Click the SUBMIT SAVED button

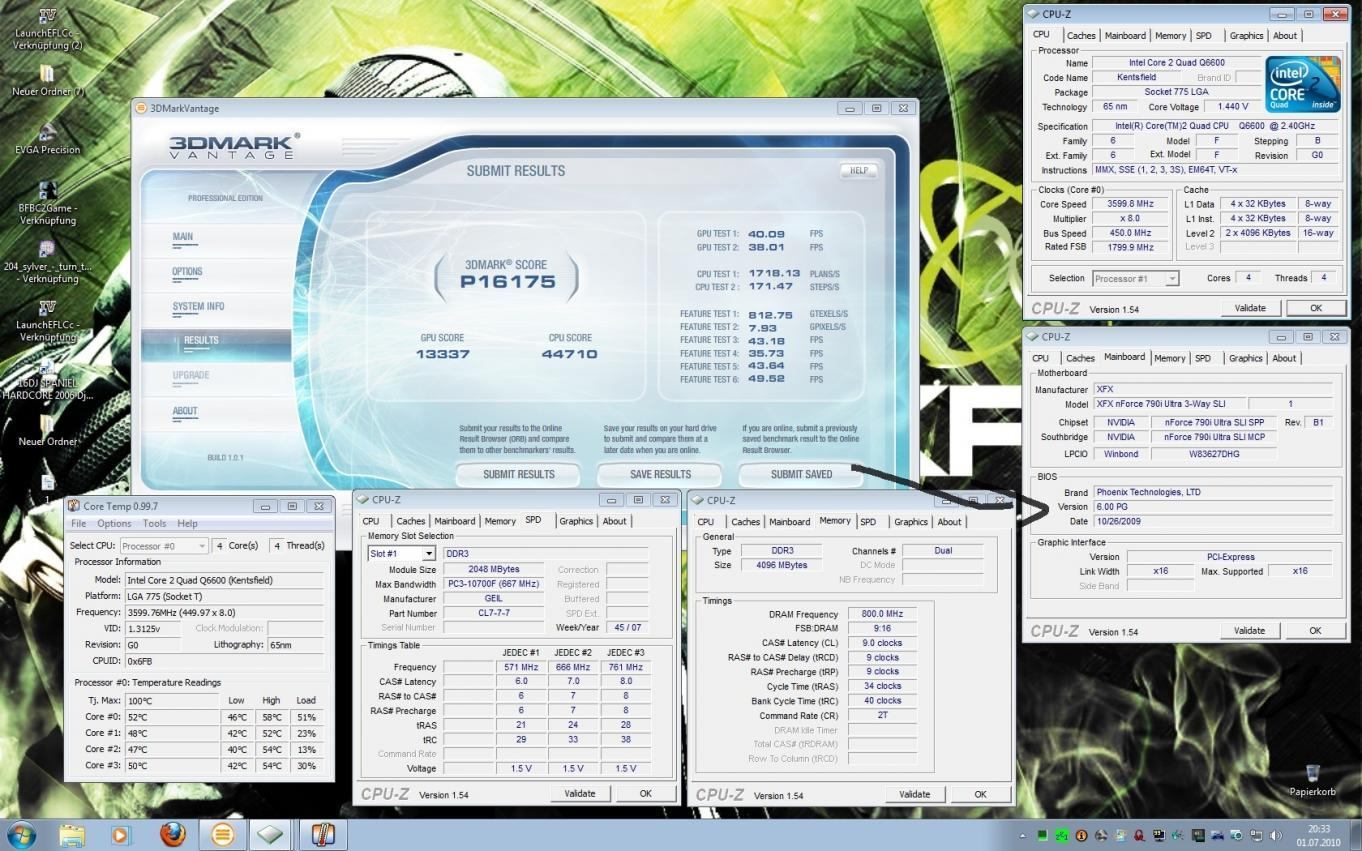801,474
